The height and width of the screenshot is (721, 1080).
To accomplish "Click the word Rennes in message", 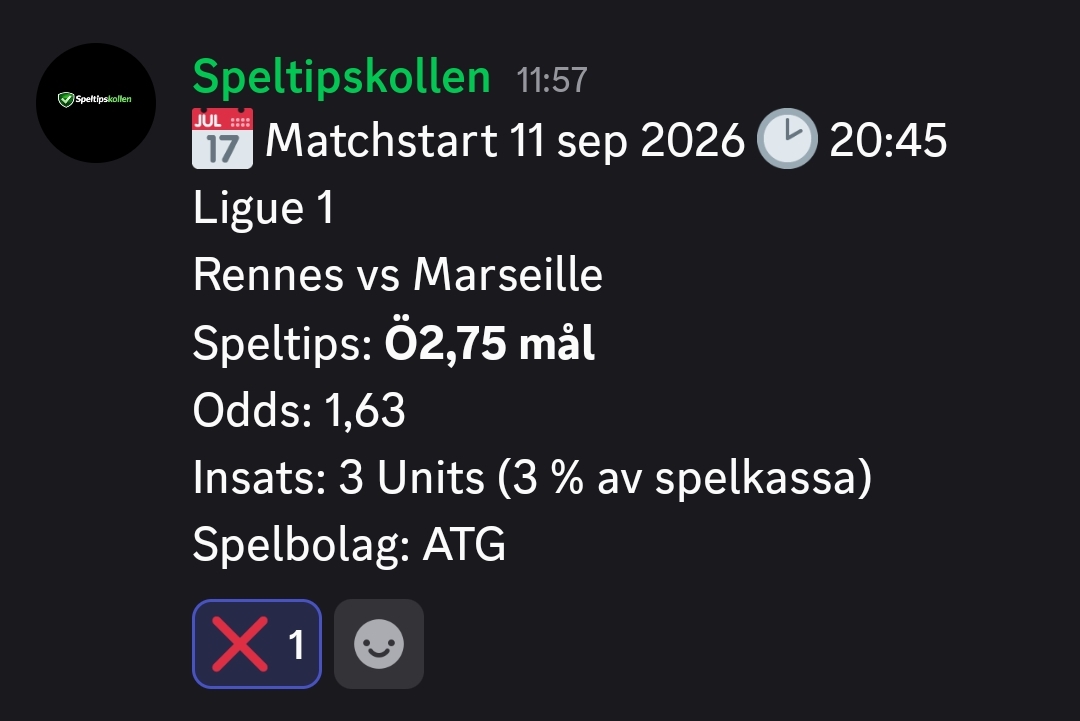I will [268, 275].
